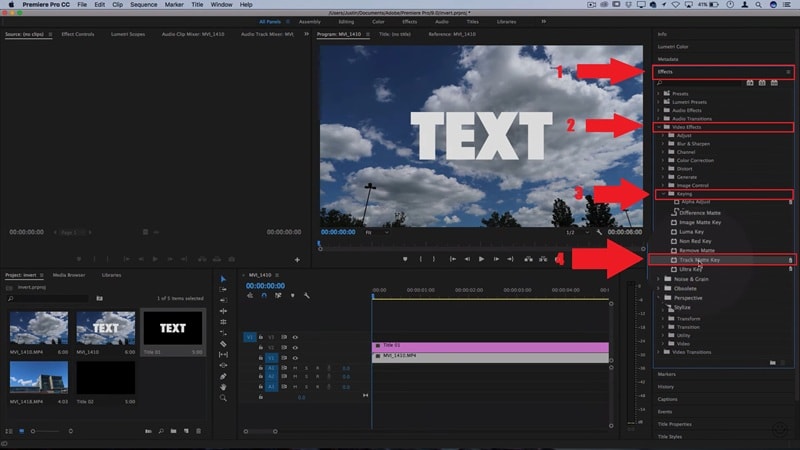The height and width of the screenshot is (450, 800).
Task: Open the Markers panel
Action: click(666, 374)
